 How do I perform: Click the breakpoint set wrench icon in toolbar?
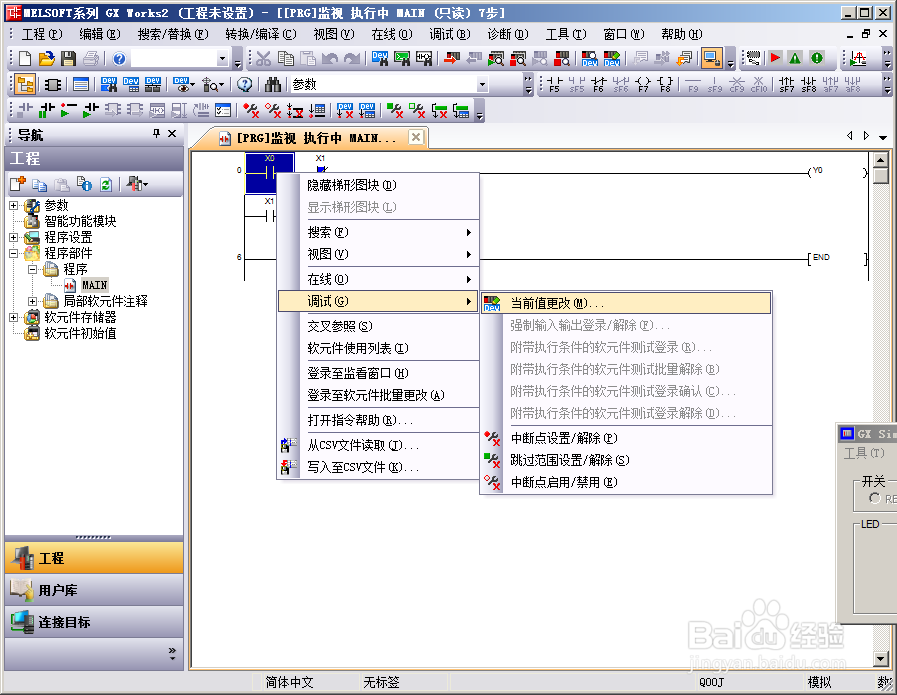(251, 110)
